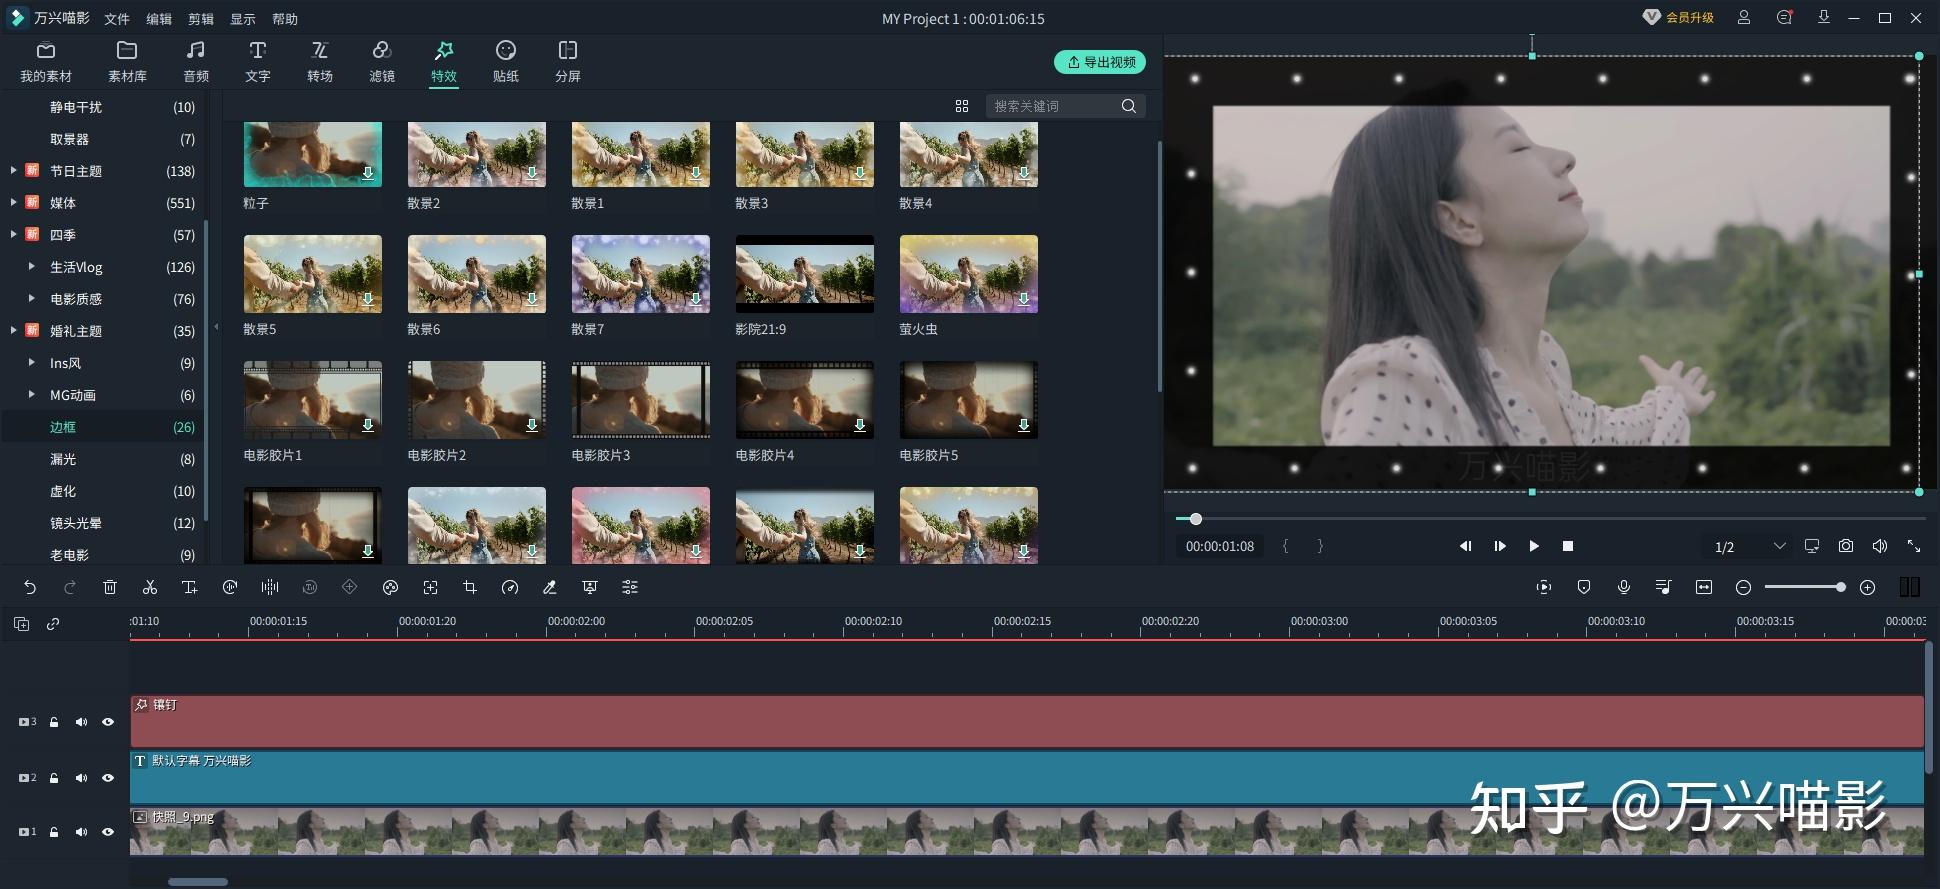
Task: Click the search magnifier icon
Action: pyautogui.click(x=1129, y=106)
